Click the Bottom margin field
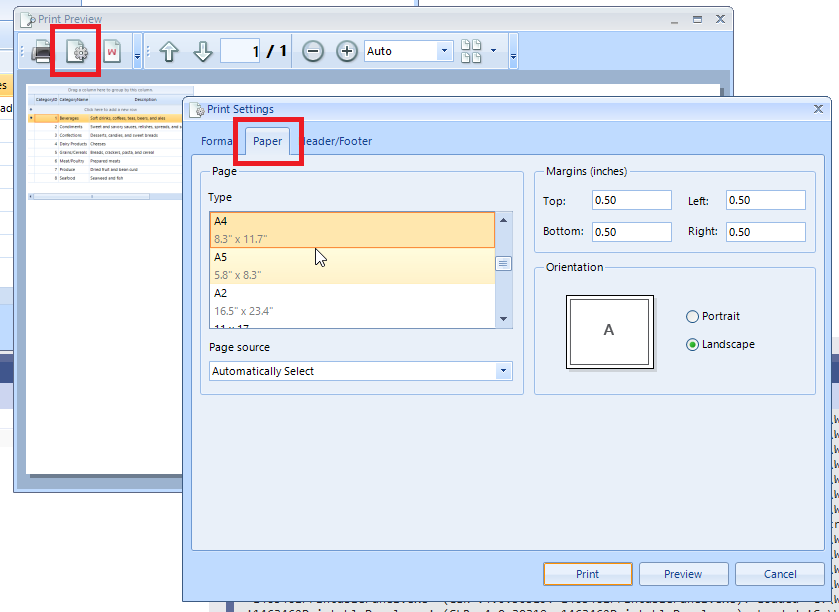Screen dimensions: 839x612 tap(631, 232)
